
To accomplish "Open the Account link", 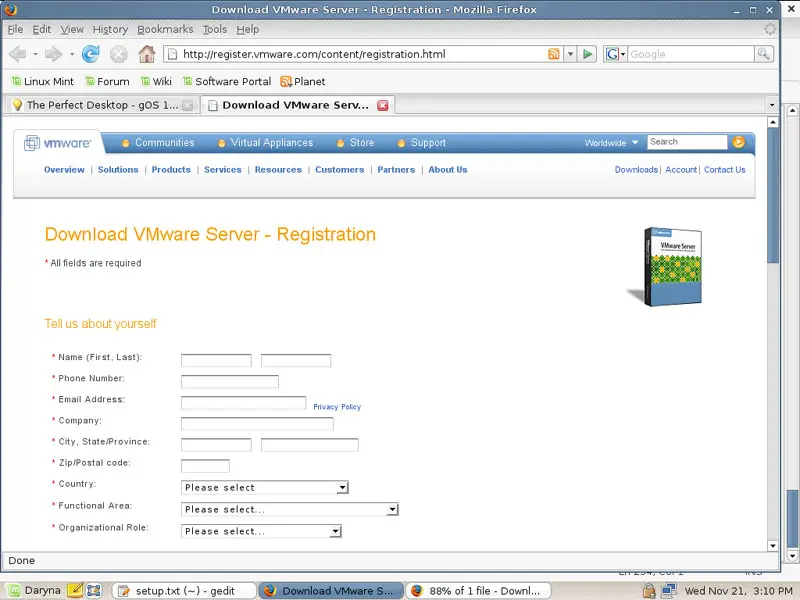I will coord(681,170).
